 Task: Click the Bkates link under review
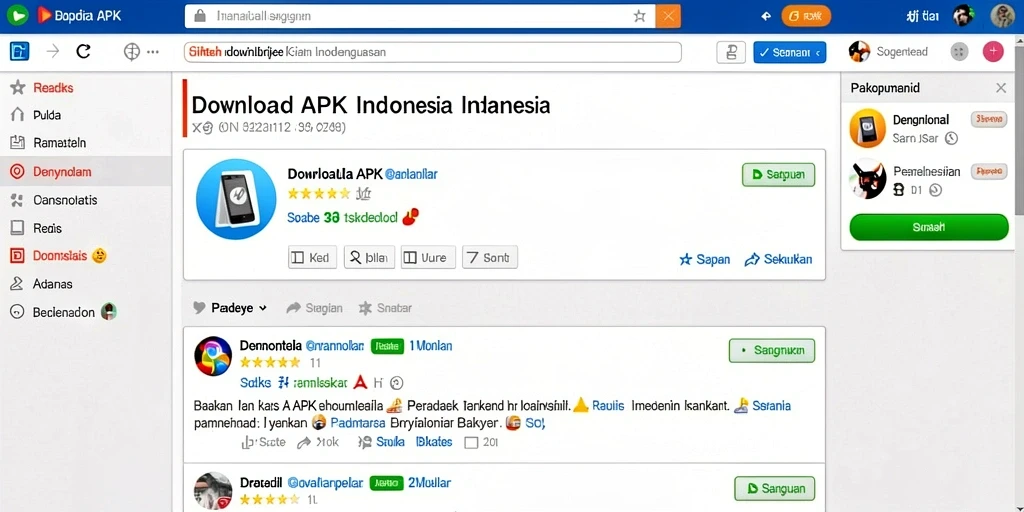(x=434, y=442)
